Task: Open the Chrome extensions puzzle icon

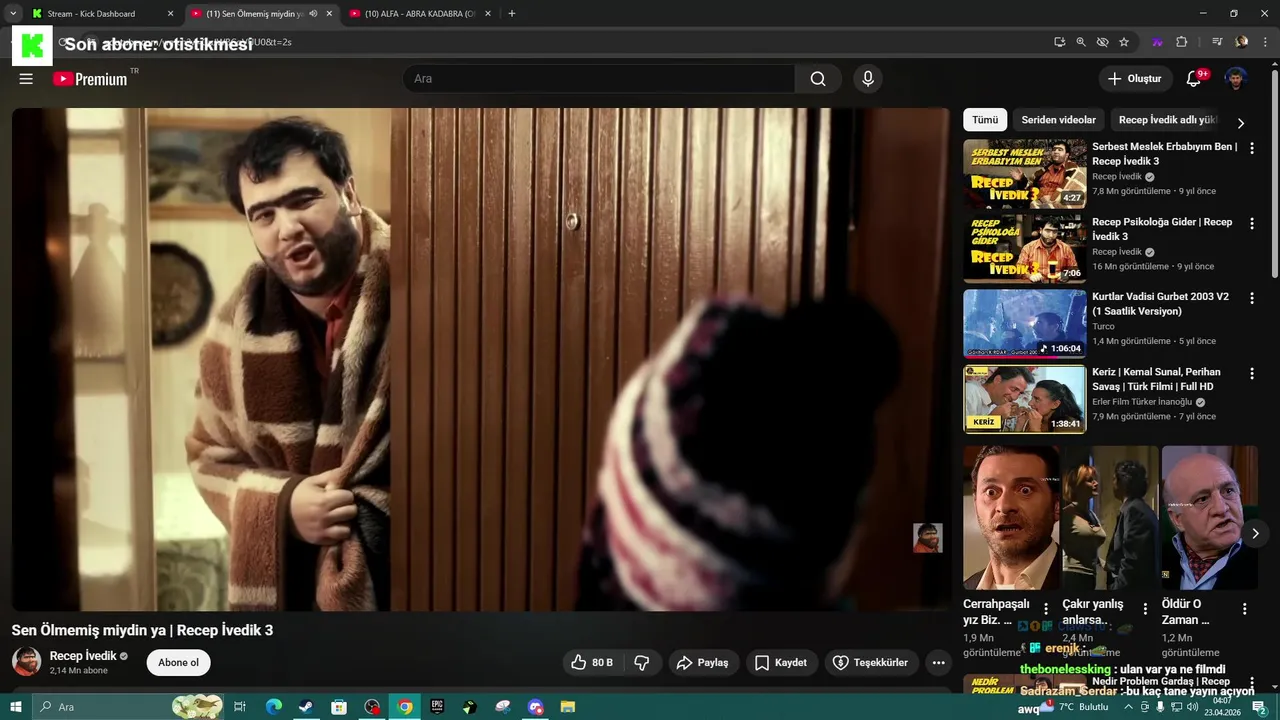Action: 1181,42
